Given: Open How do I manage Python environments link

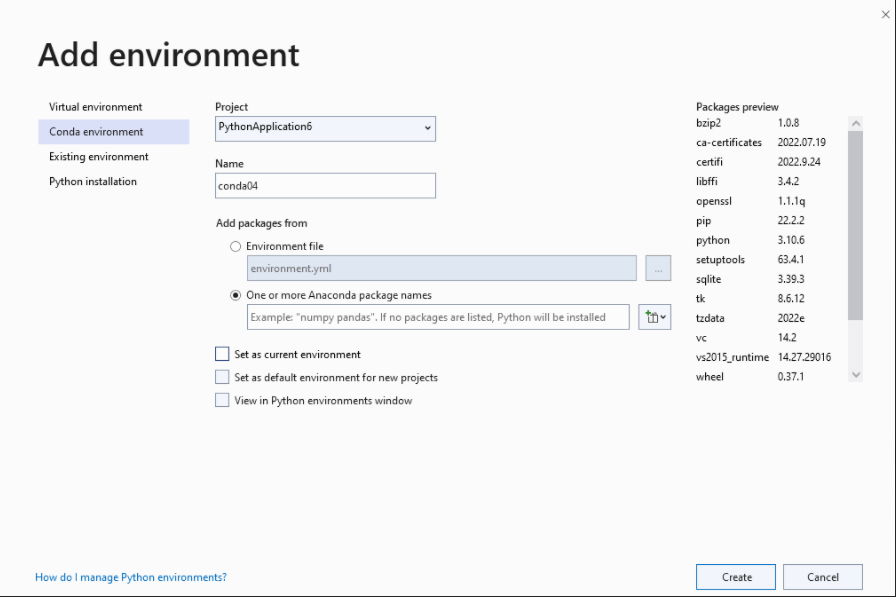Looking at the screenshot, I should (130, 576).
